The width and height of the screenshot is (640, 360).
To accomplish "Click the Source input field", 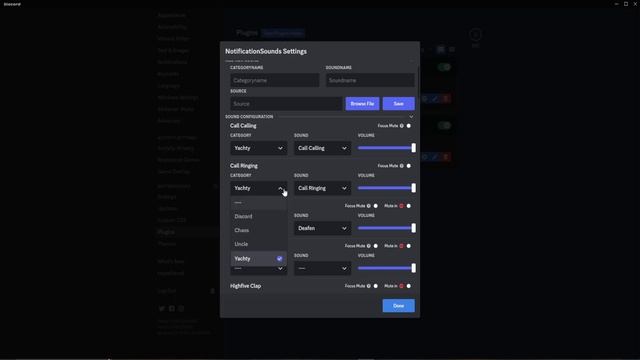I will (x=286, y=104).
